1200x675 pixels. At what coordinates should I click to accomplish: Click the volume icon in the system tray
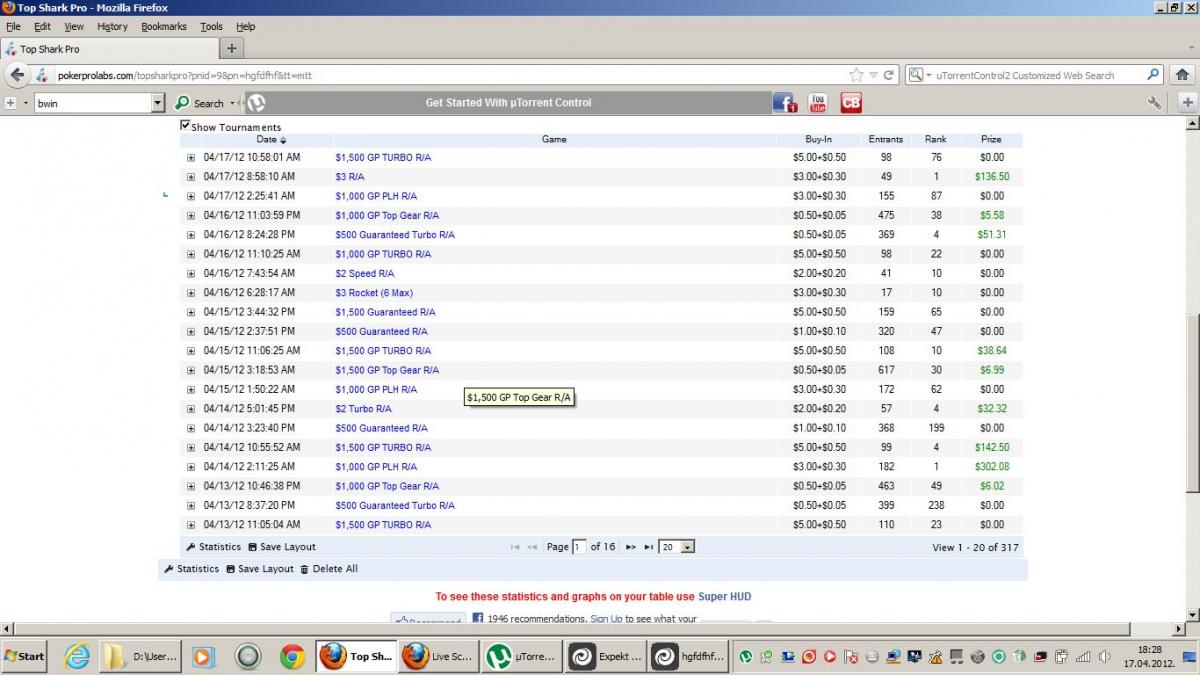[x=1104, y=657]
